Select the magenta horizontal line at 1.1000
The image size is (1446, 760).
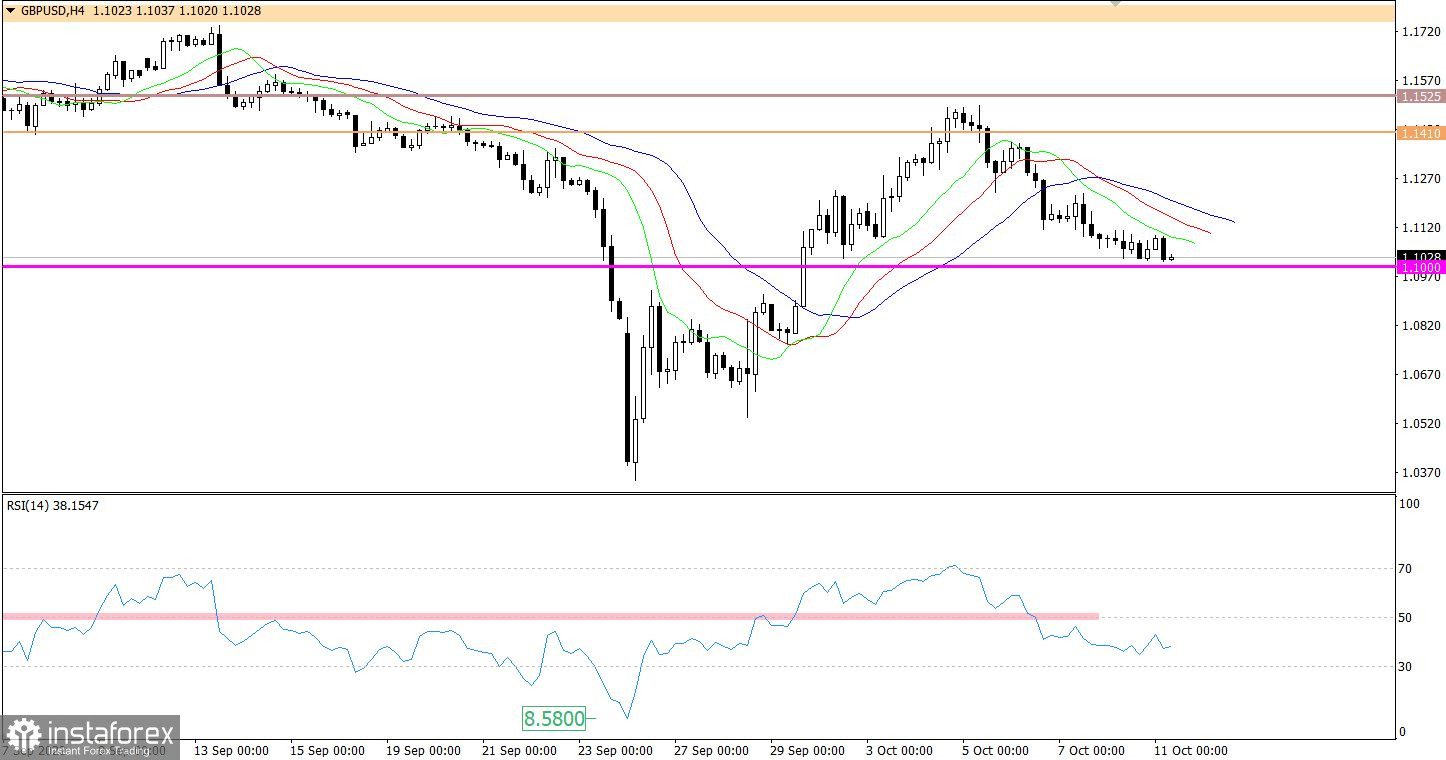(698, 266)
